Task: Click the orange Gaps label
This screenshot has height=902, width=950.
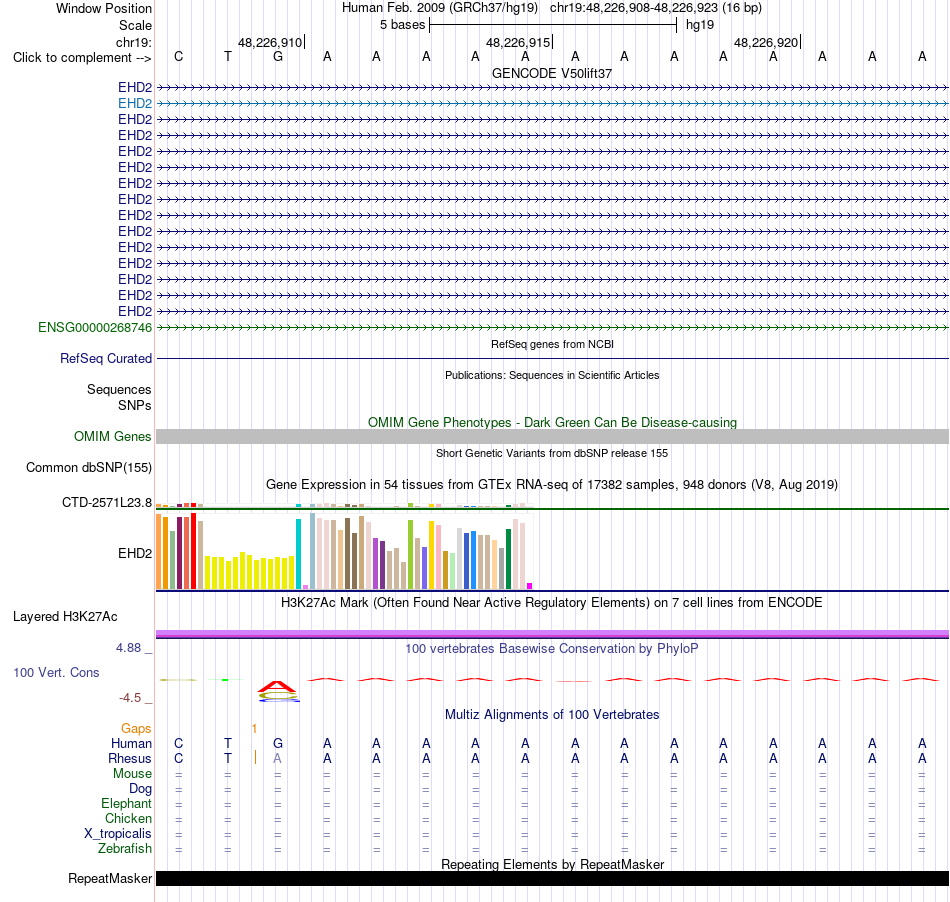Action: (136, 728)
